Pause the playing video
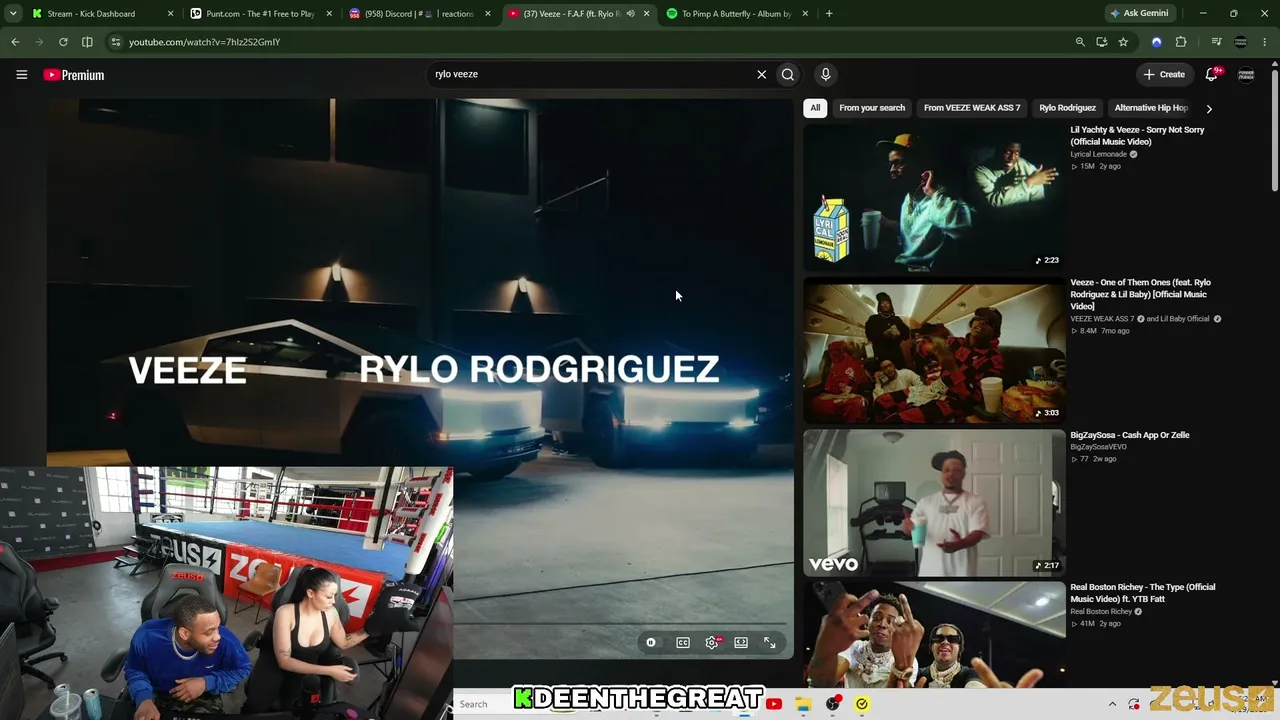Screen dimensions: 1280x720 (651, 643)
